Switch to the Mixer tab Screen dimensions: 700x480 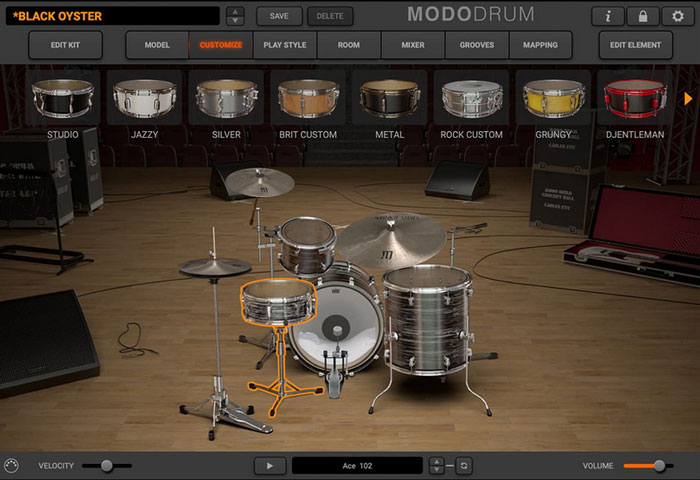[413, 45]
